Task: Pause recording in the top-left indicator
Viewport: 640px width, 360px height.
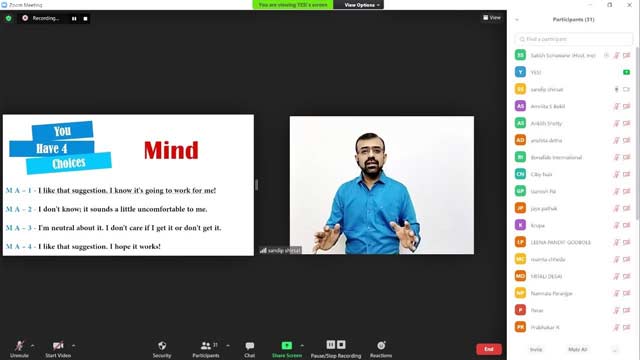Action: [x=74, y=18]
